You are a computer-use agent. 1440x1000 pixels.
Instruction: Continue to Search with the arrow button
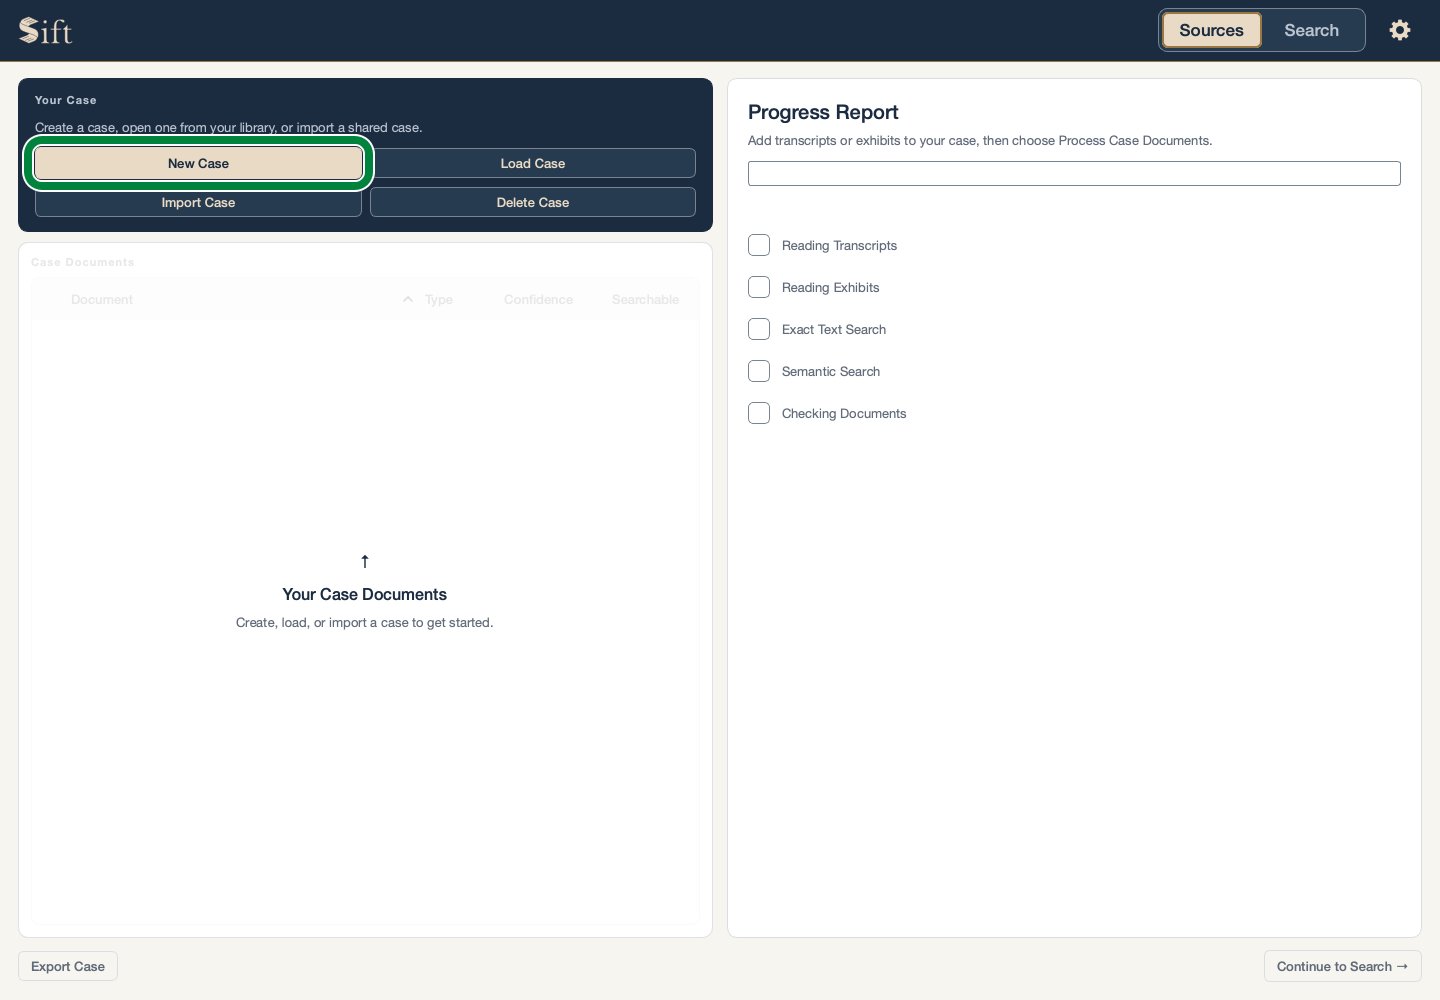tap(1342, 966)
